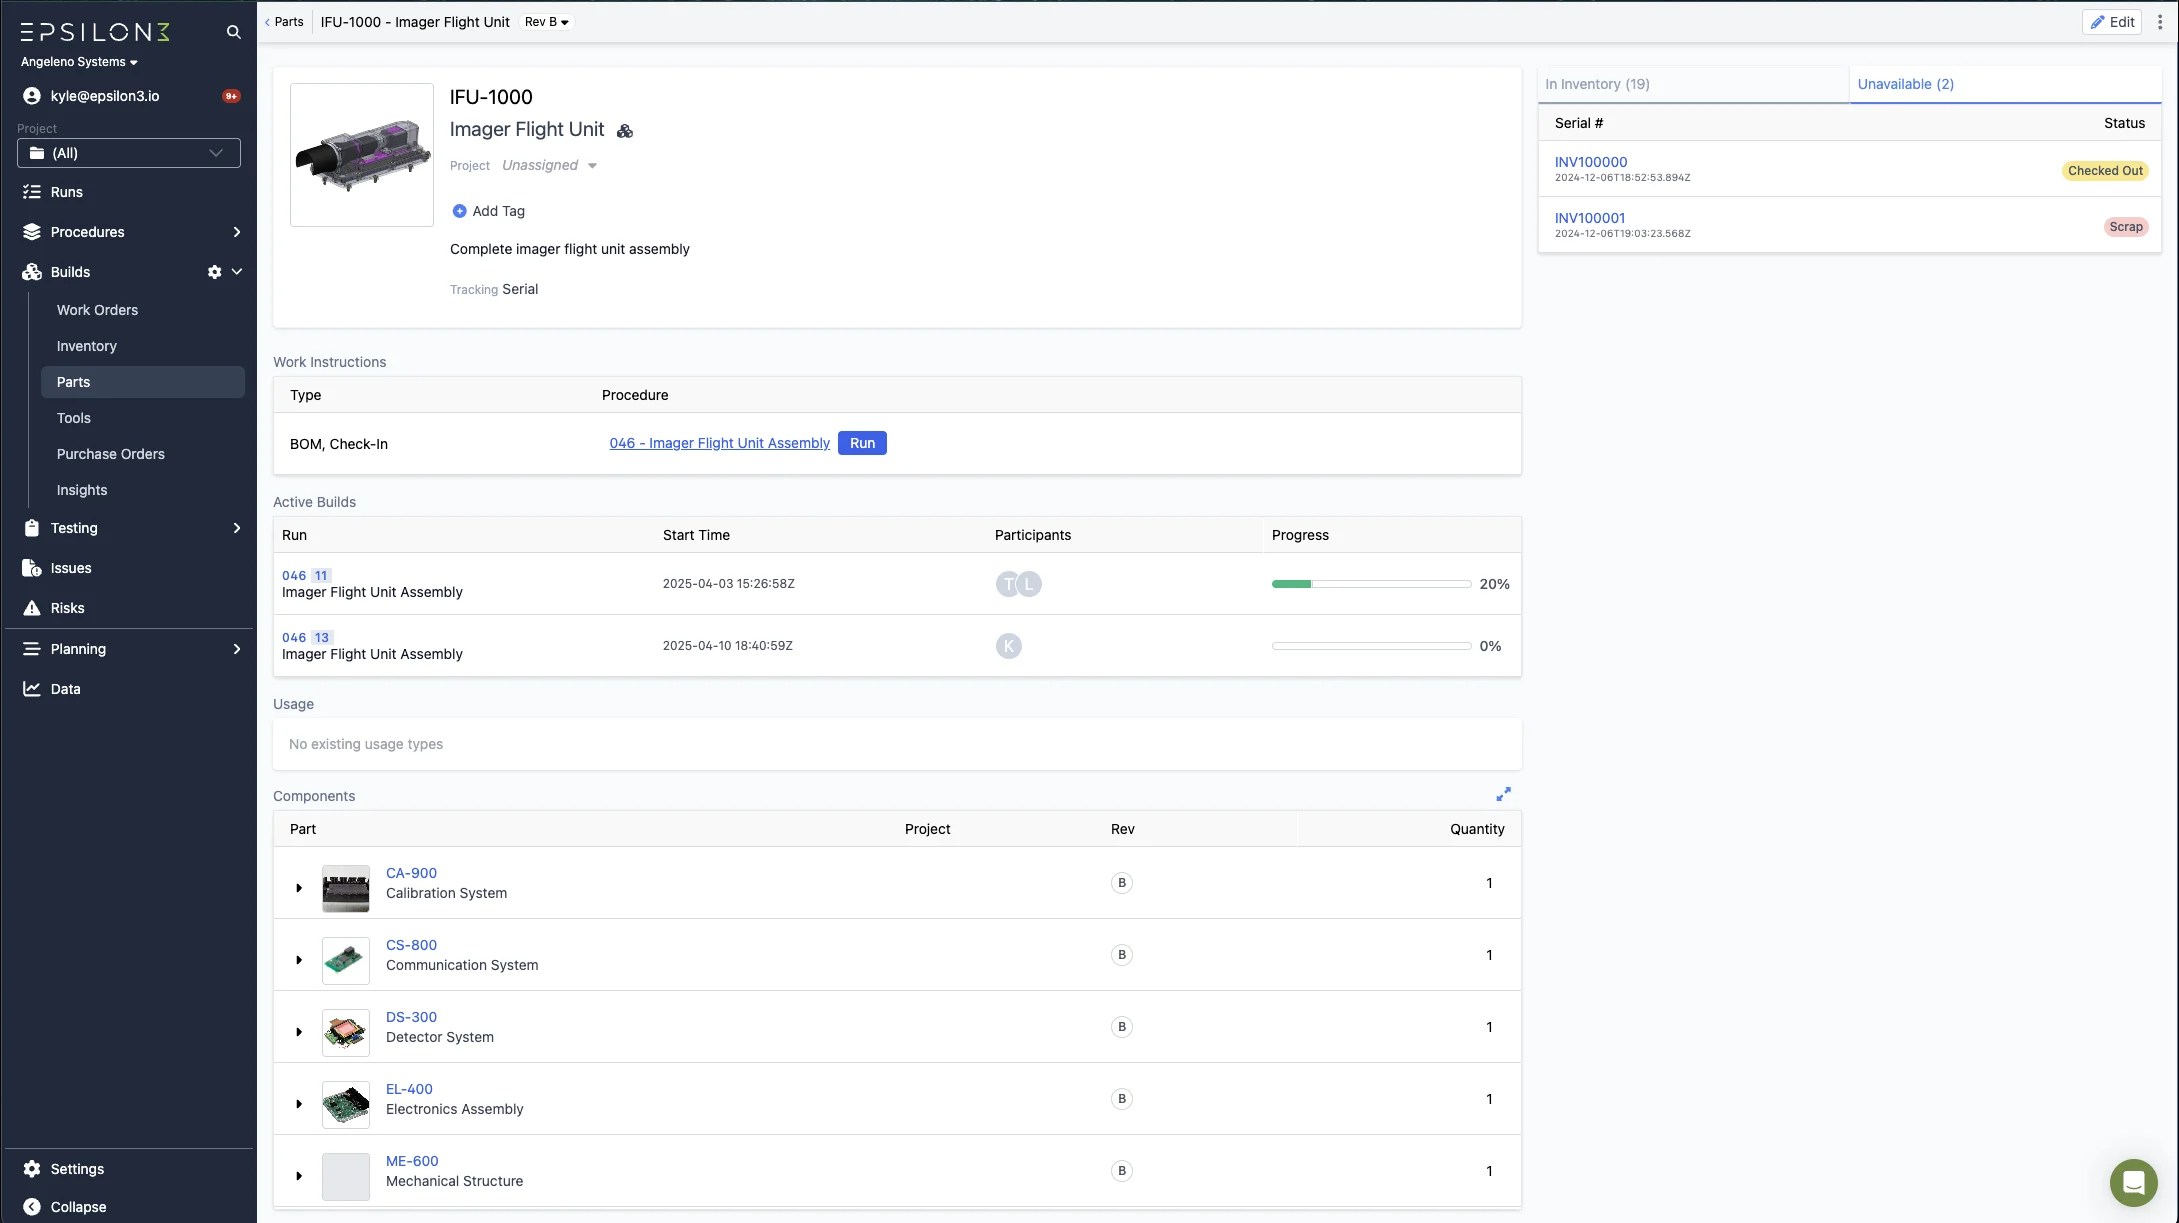
Task: Click the assembly icon beside Imager Flight Unit
Action: [x=625, y=131]
